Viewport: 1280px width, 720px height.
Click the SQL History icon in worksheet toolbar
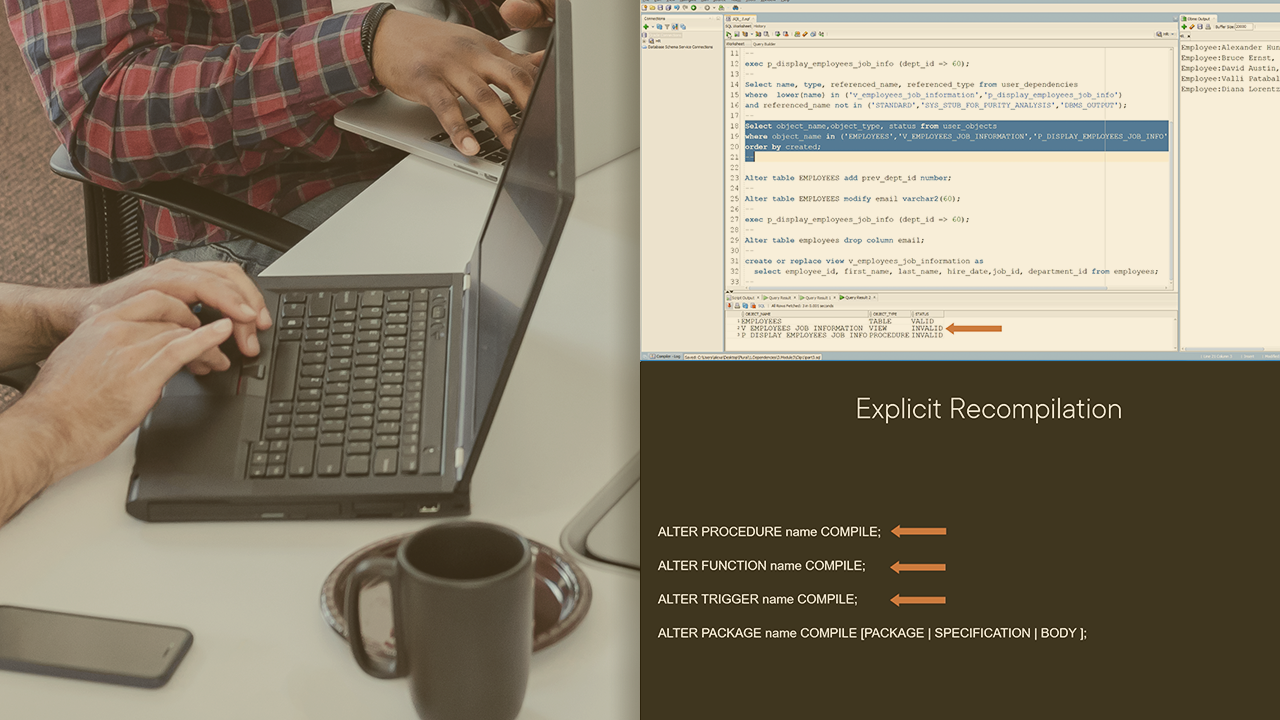click(813, 34)
